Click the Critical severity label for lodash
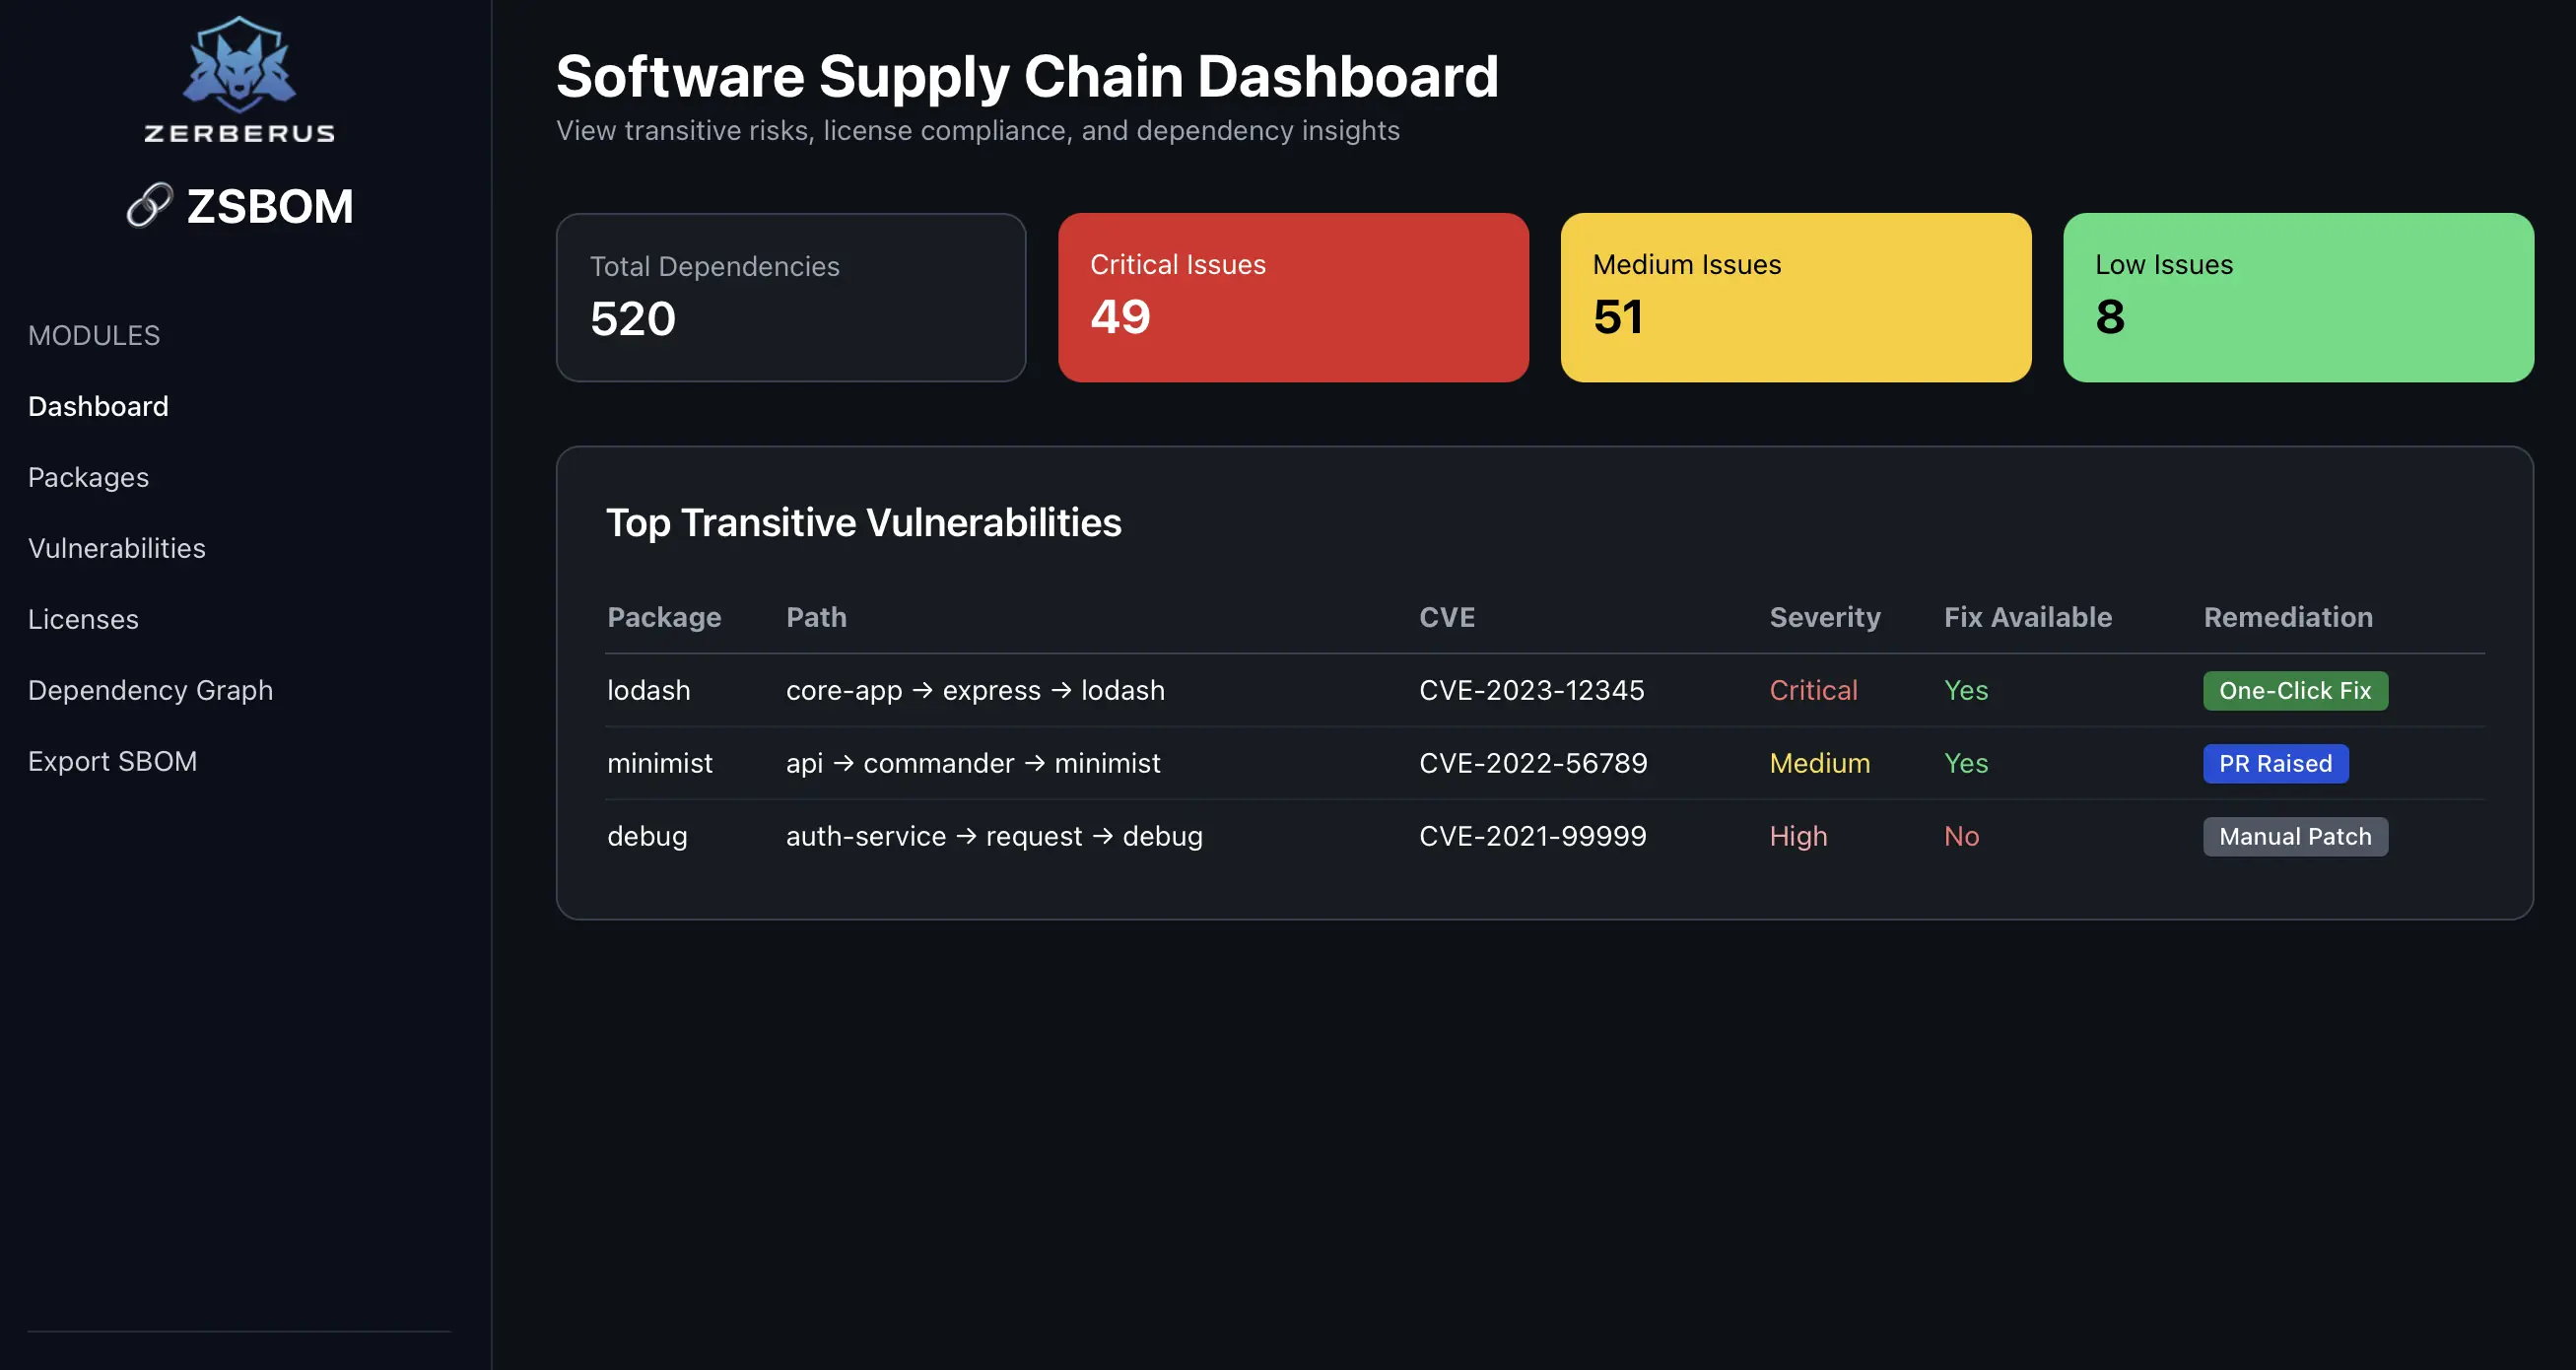This screenshot has height=1370, width=2576. click(x=1812, y=690)
